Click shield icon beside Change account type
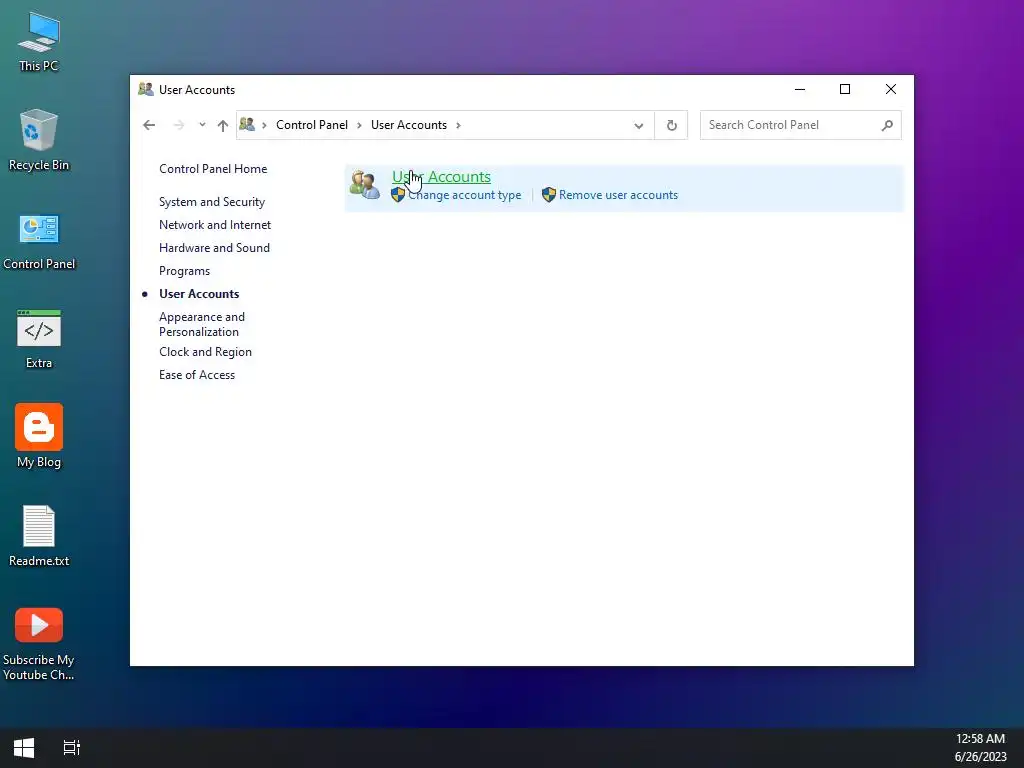 tap(398, 195)
